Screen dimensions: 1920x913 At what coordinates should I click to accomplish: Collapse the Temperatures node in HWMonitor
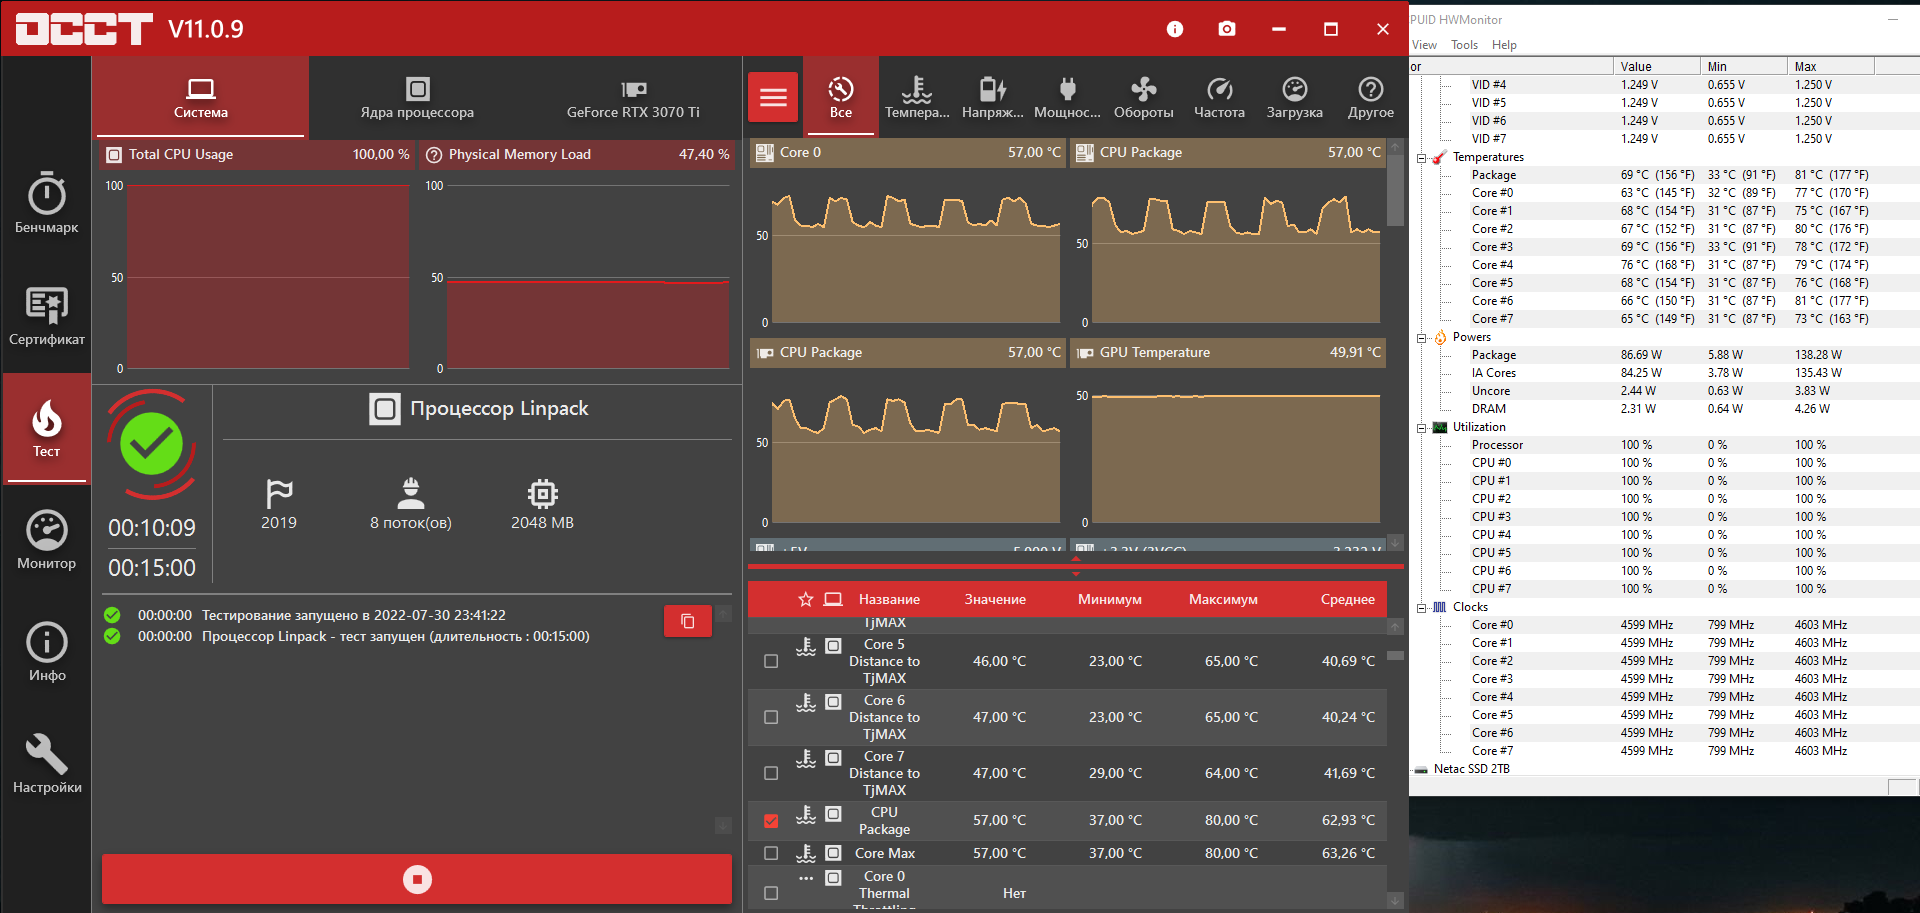pyautogui.click(x=1421, y=158)
